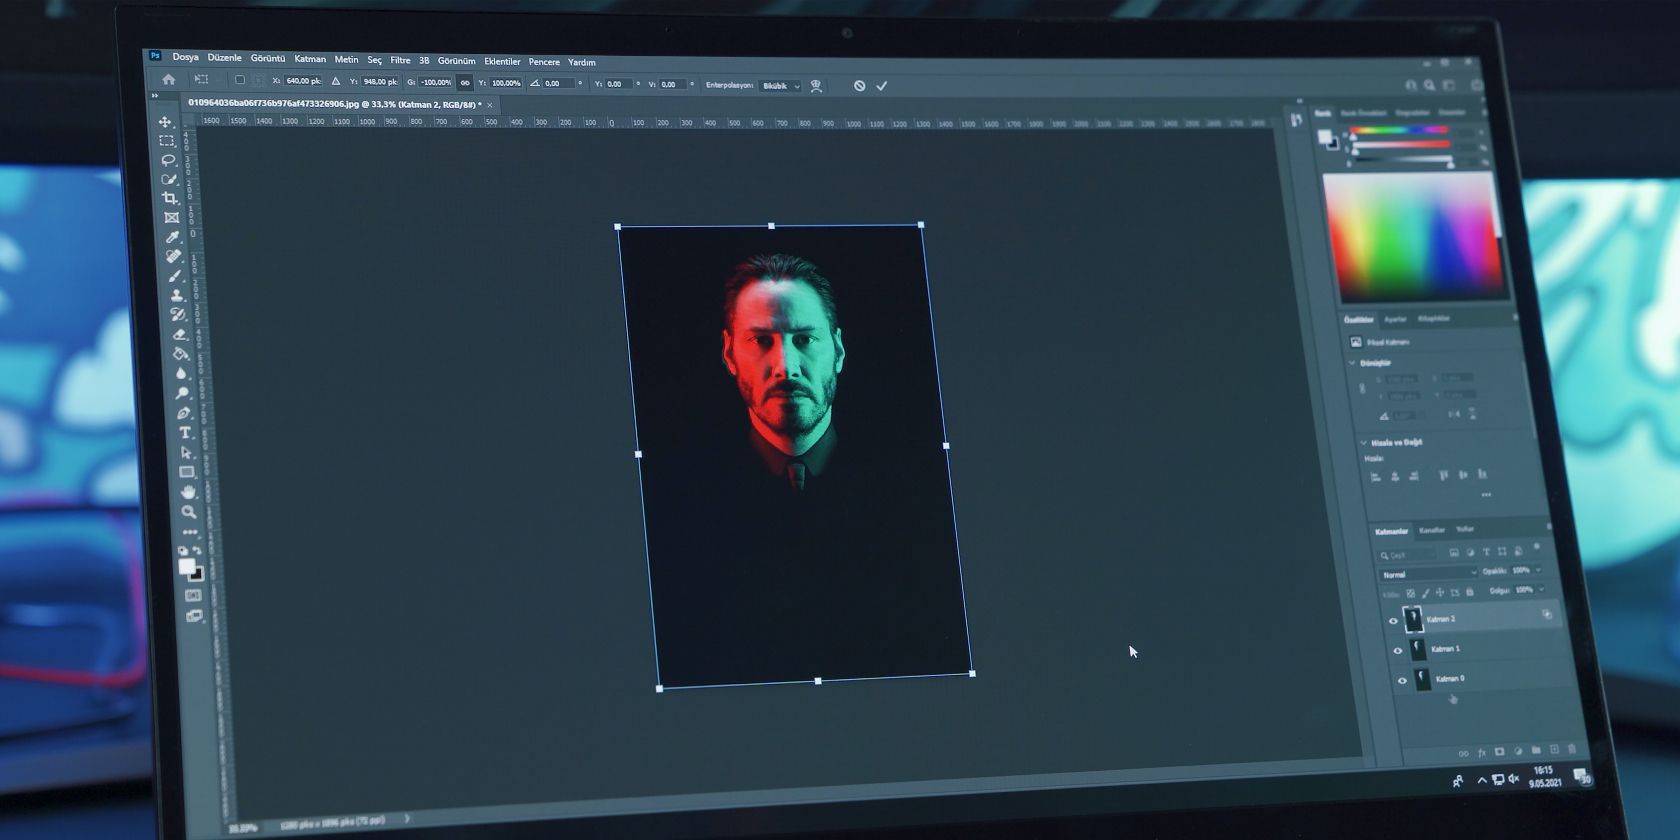The width and height of the screenshot is (1680, 840).
Task: Choose the Zoom magnifier tool
Action: click(x=188, y=512)
